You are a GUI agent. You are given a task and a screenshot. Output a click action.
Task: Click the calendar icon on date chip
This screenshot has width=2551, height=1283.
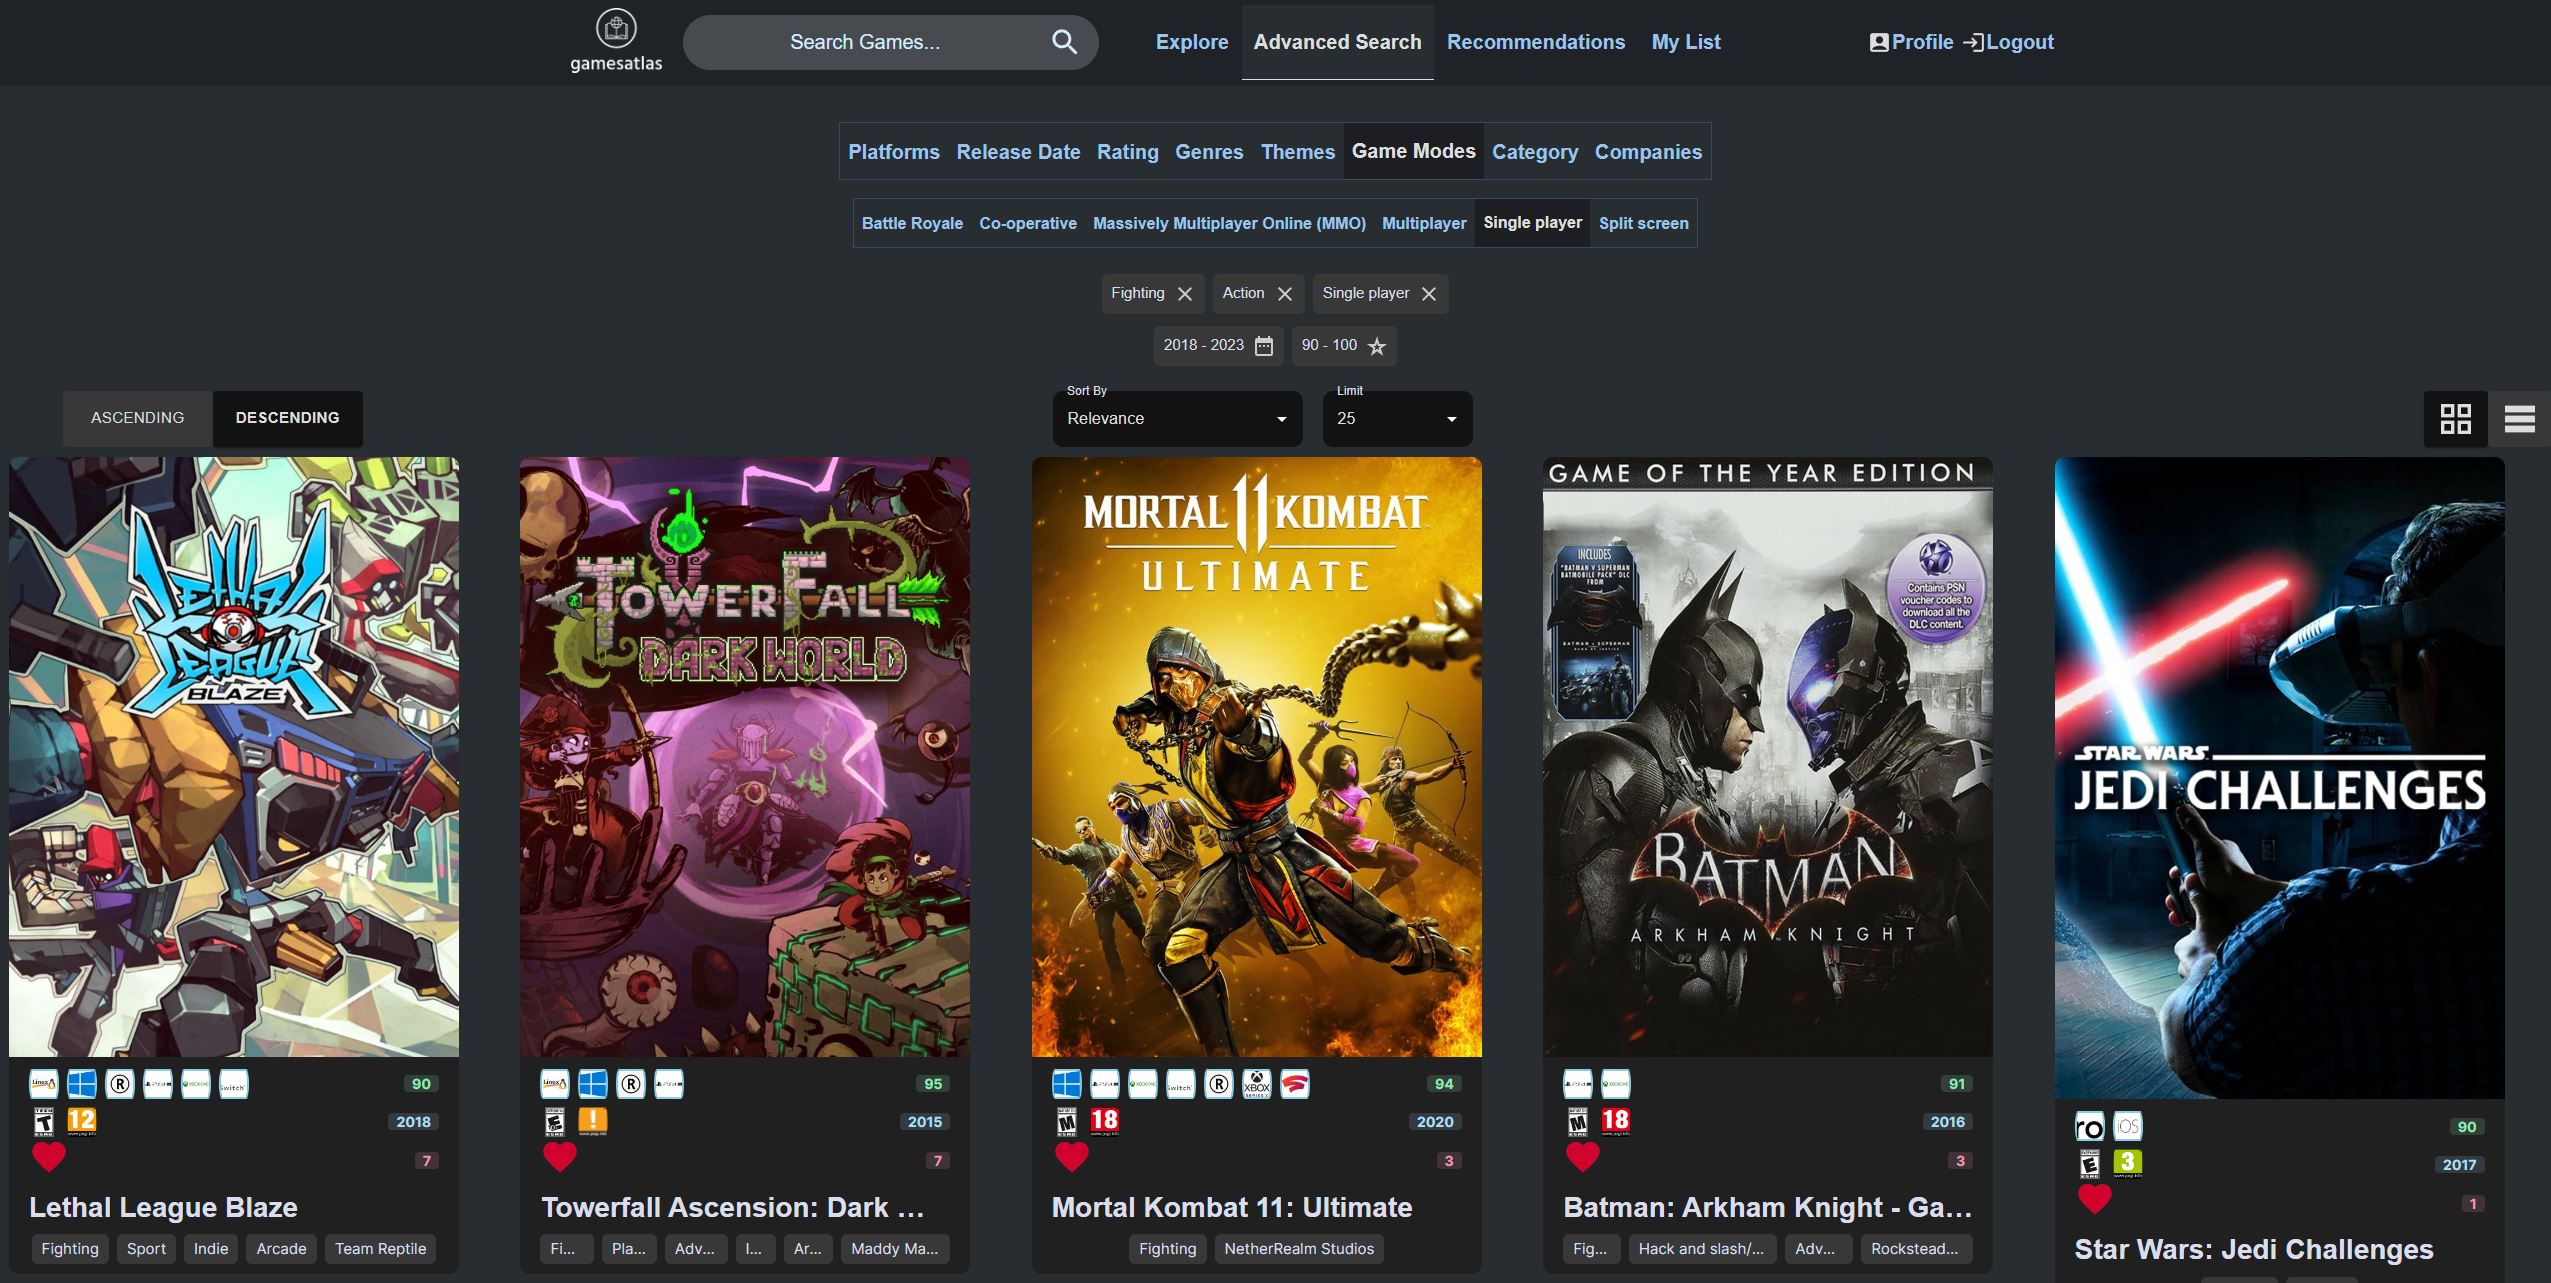[1264, 346]
